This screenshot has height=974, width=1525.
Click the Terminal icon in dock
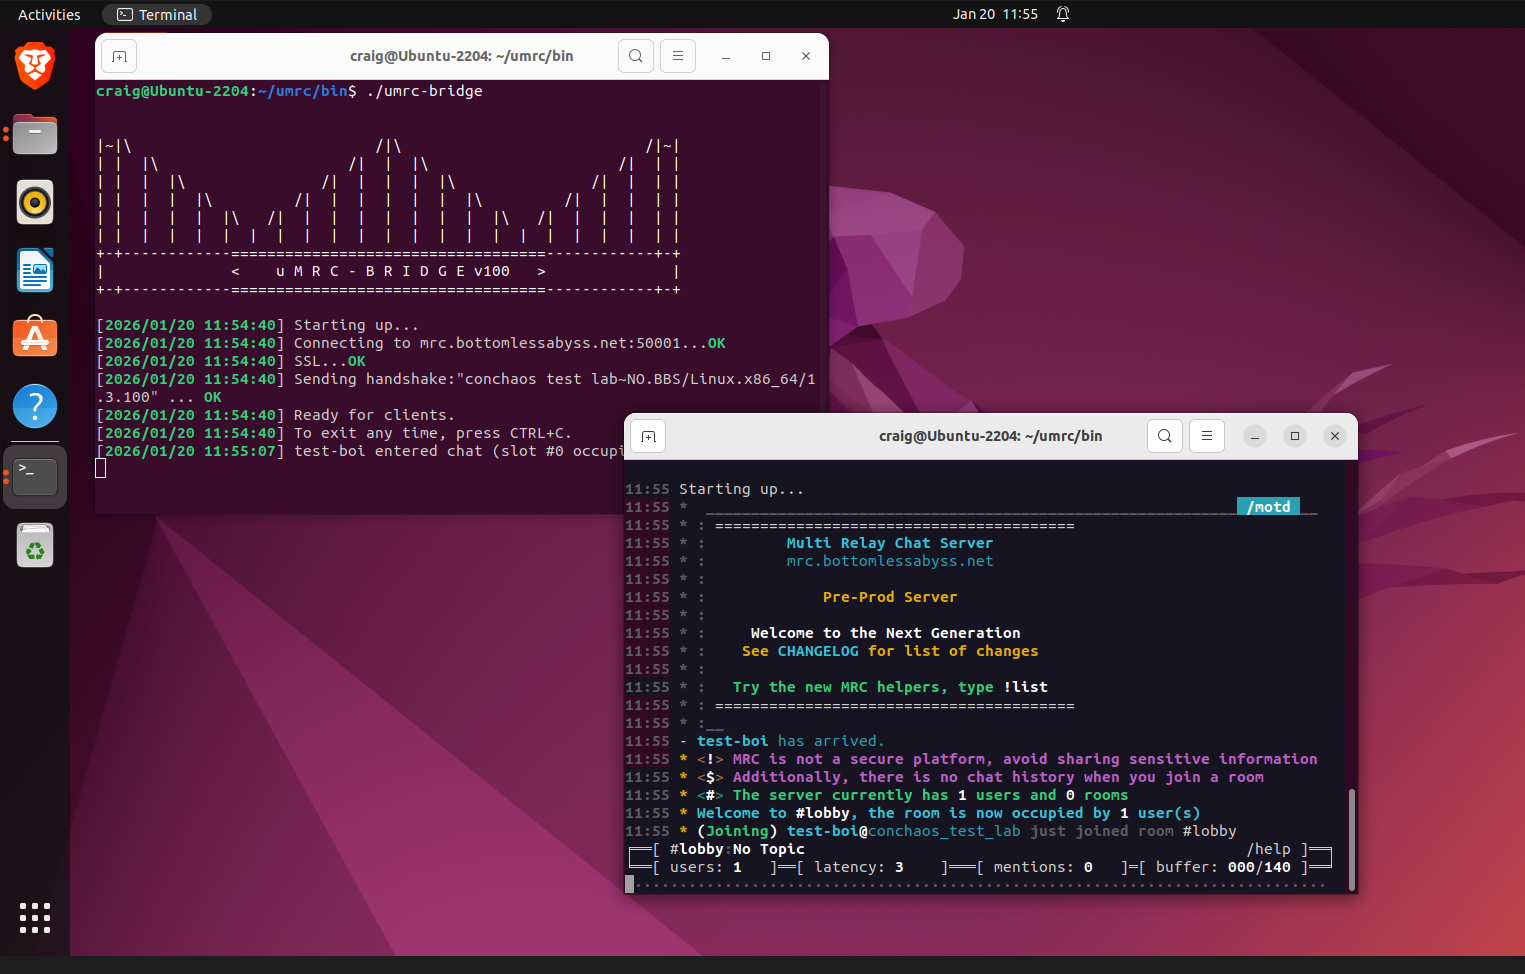(35, 476)
